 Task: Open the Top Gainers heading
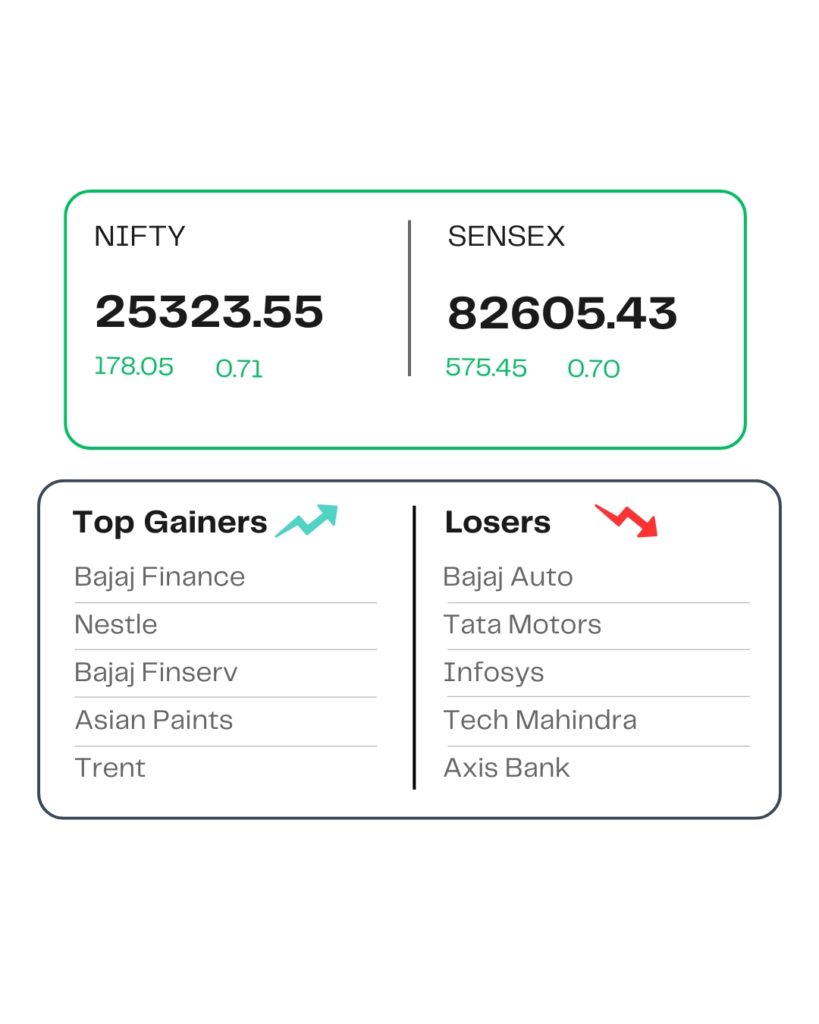tap(170, 522)
